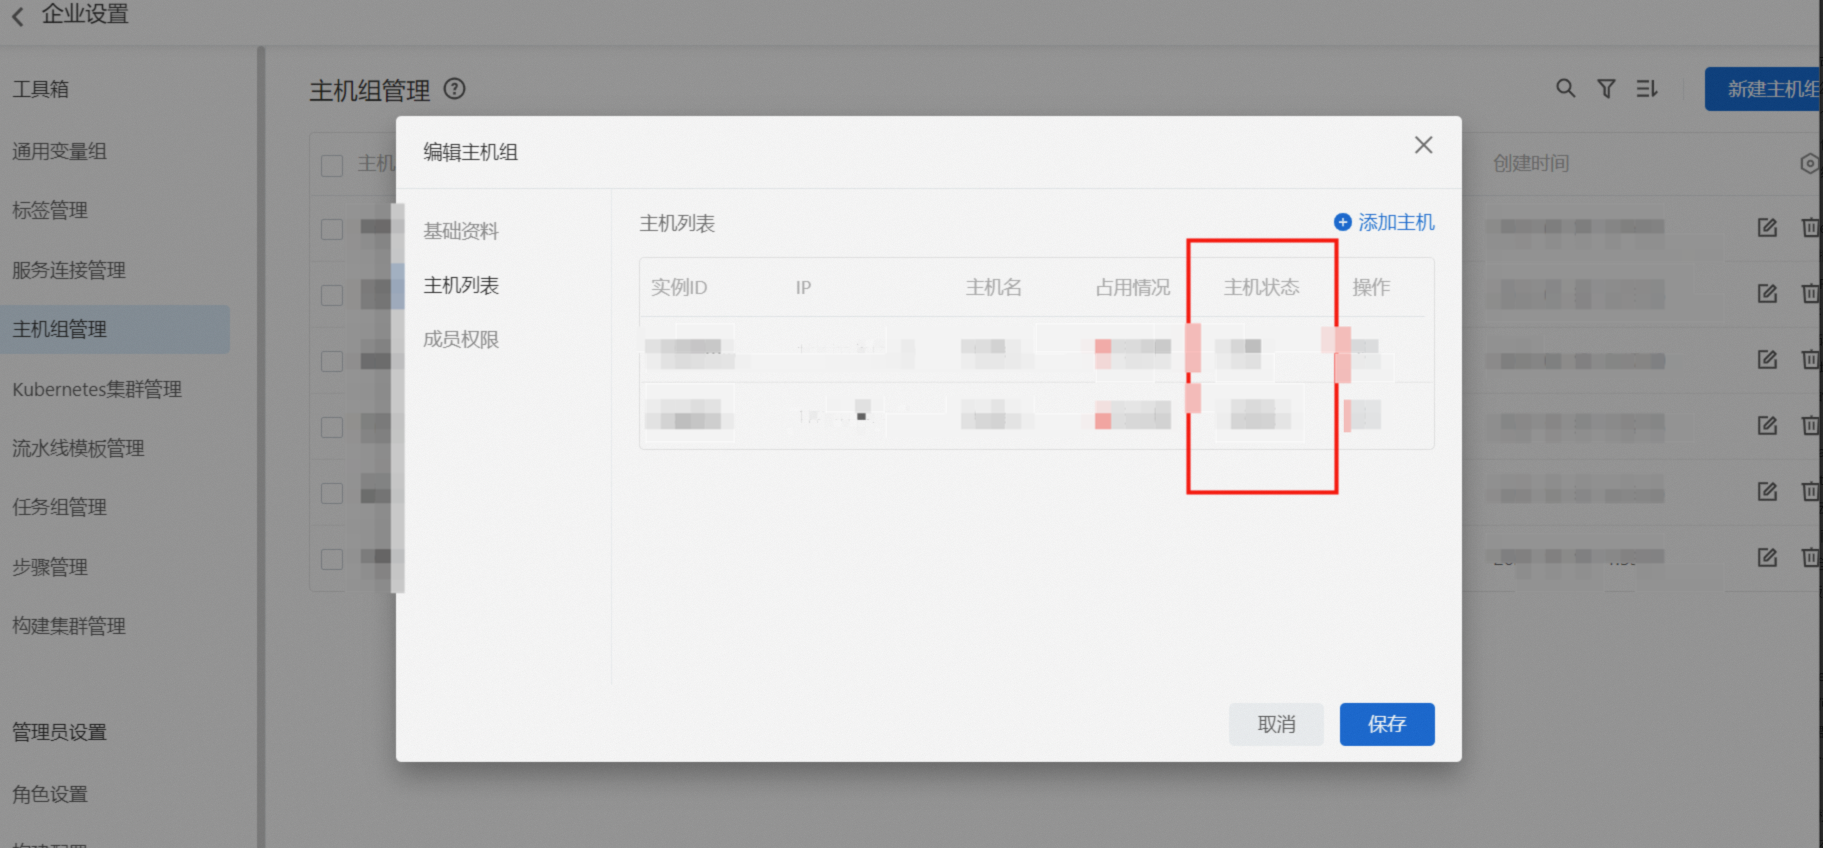Delete the fourth host group row
Image resolution: width=1823 pixels, height=848 pixels.
[x=1810, y=426]
